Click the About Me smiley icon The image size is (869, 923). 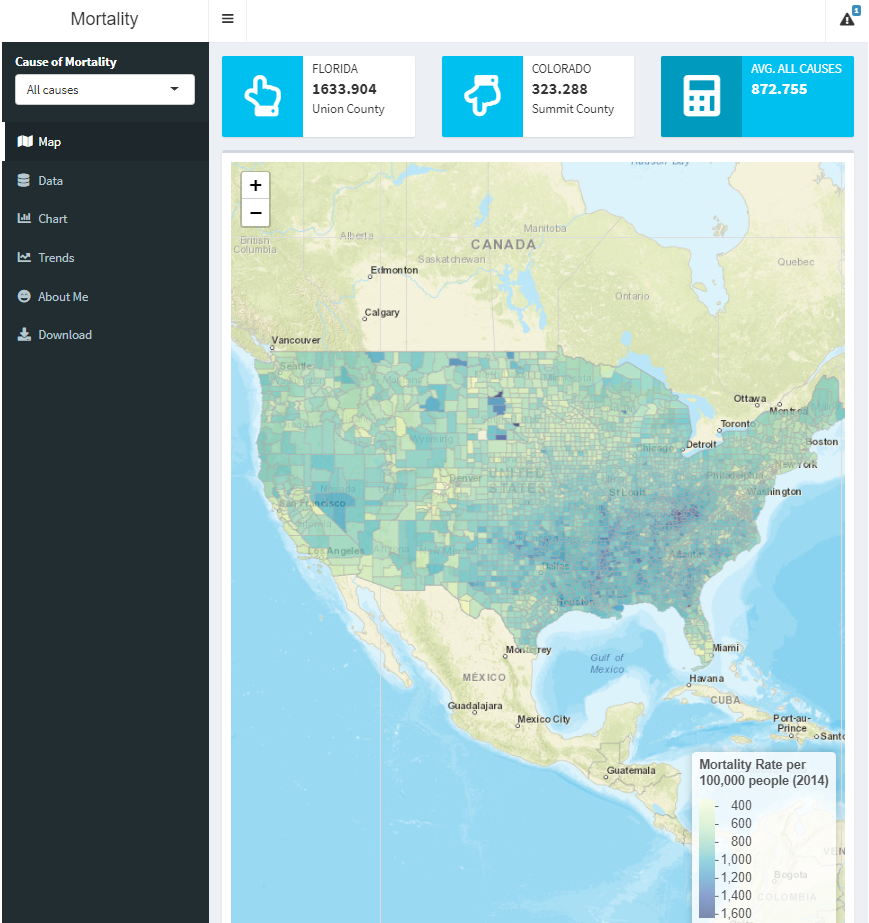pyautogui.click(x=24, y=297)
